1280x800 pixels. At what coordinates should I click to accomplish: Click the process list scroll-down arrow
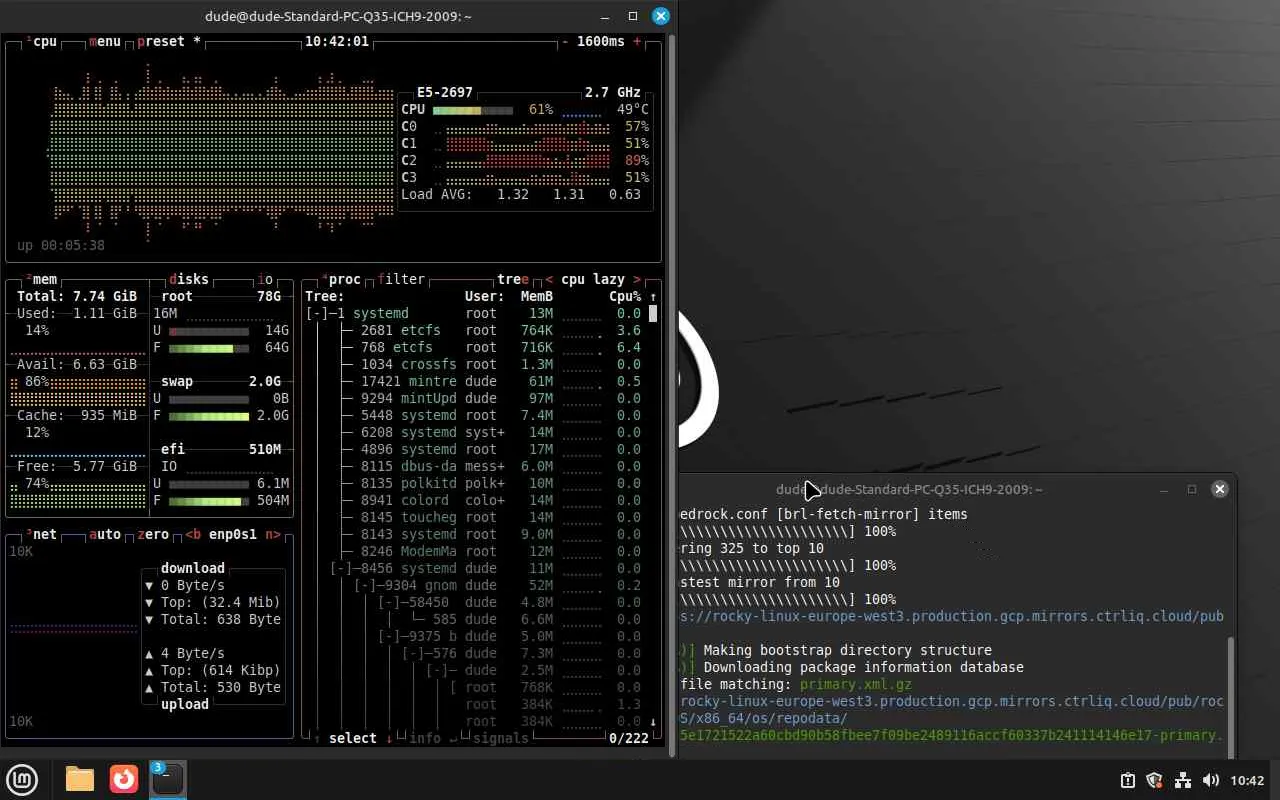(653, 721)
